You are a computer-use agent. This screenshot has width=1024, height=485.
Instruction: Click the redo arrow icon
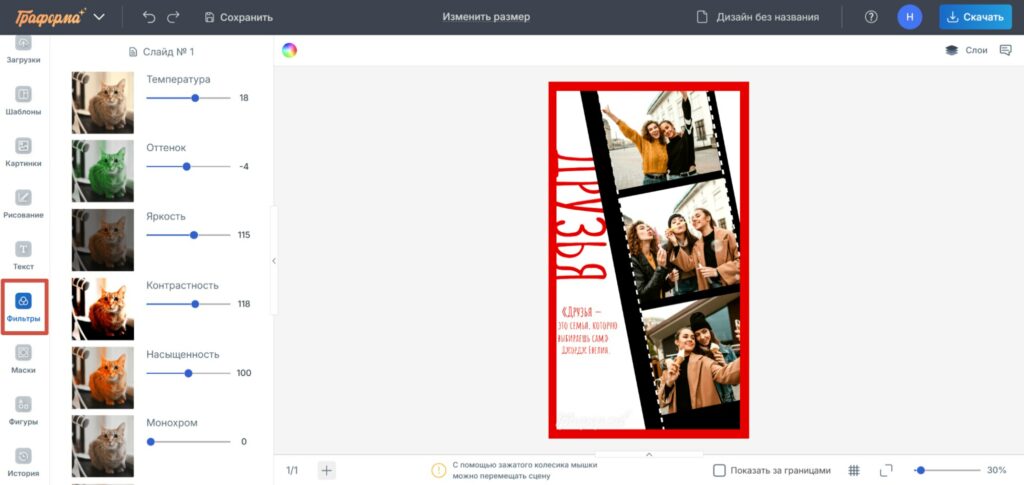coord(173,17)
